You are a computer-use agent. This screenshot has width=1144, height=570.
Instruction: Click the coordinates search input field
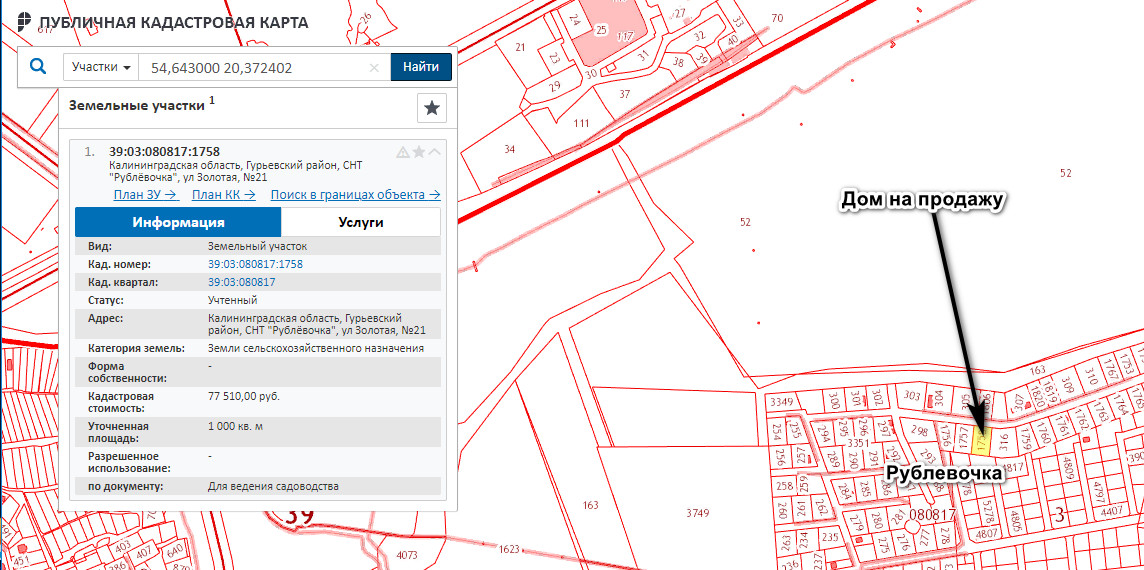click(x=254, y=68)
